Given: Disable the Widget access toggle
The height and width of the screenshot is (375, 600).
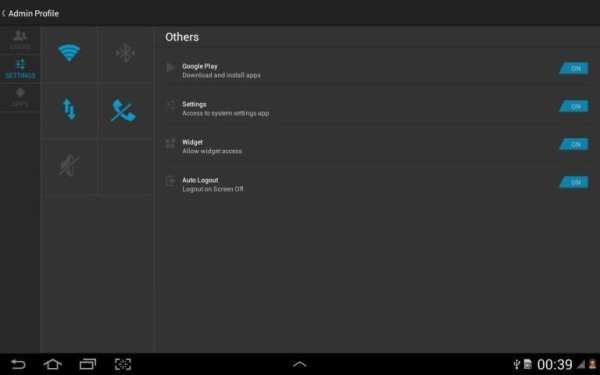Looking at the screenshot, I should [574, 144].
